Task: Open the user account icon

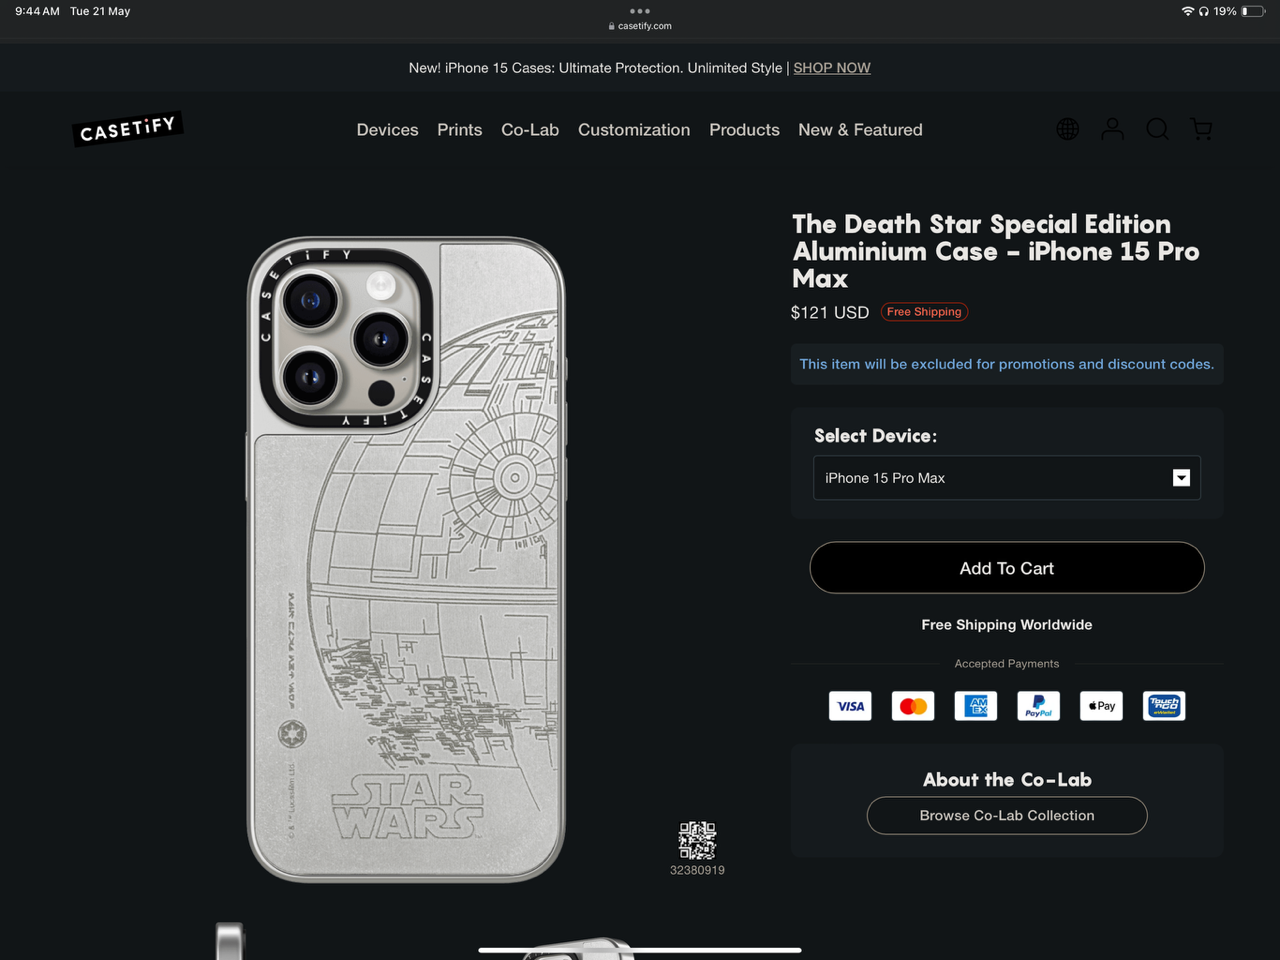Action: 1112,129
